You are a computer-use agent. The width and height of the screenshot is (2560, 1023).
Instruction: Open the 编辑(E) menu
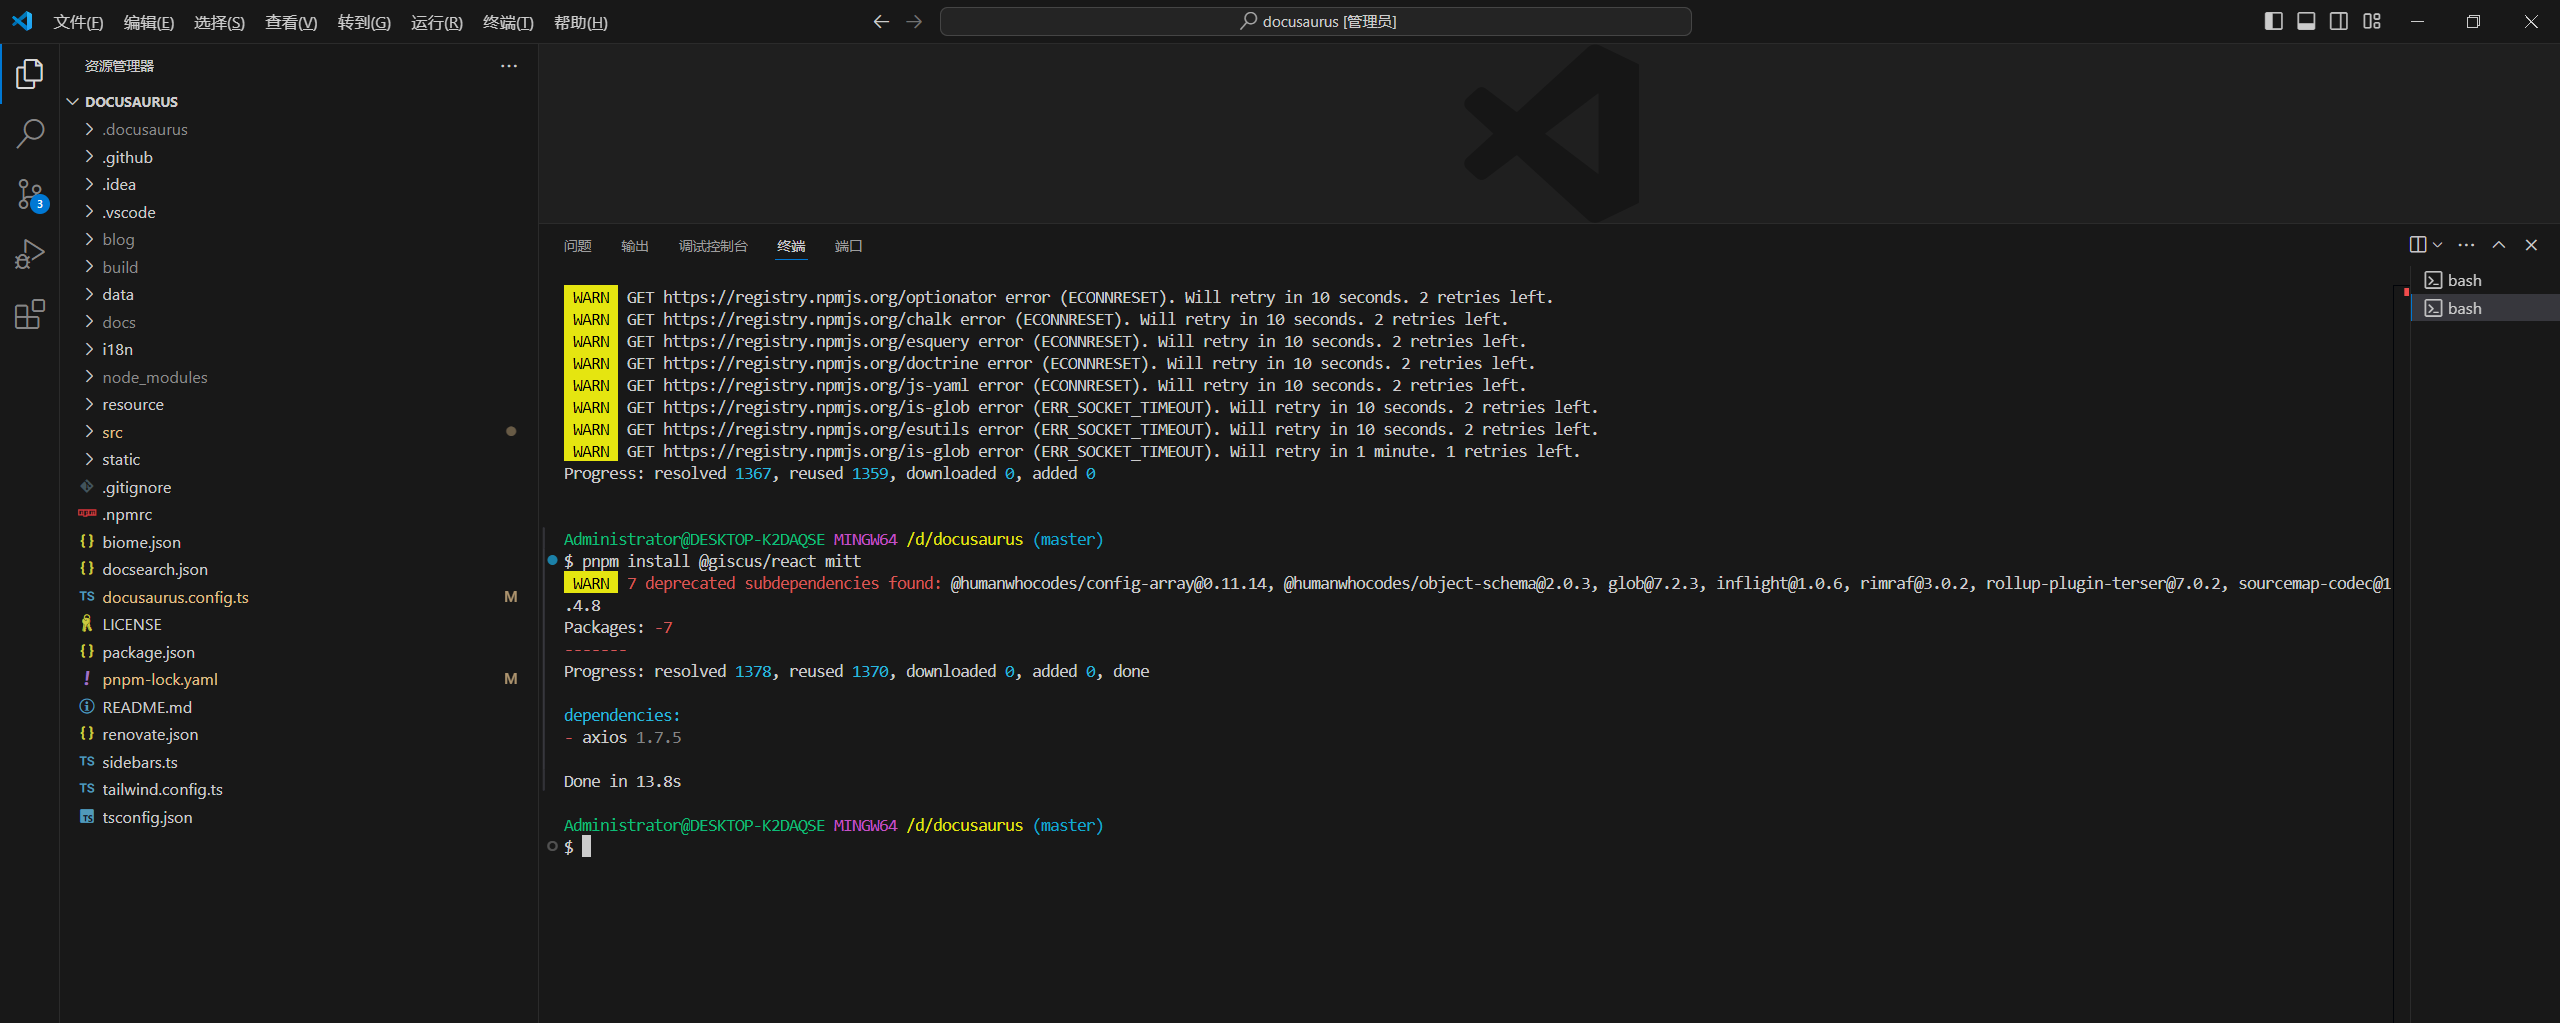149,22
